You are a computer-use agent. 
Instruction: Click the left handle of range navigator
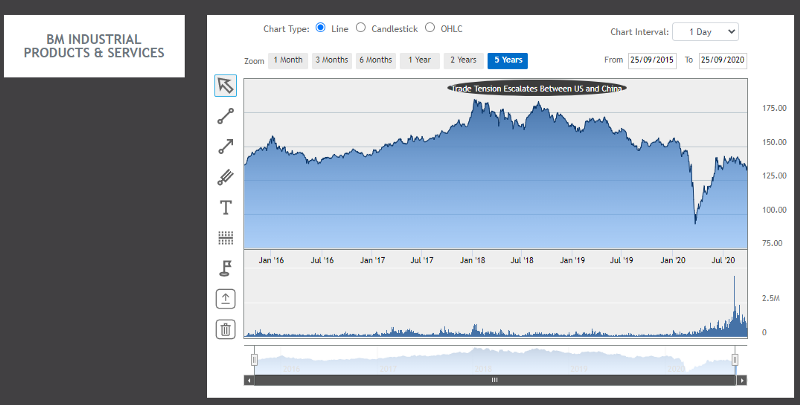click(x=254, y=360)
